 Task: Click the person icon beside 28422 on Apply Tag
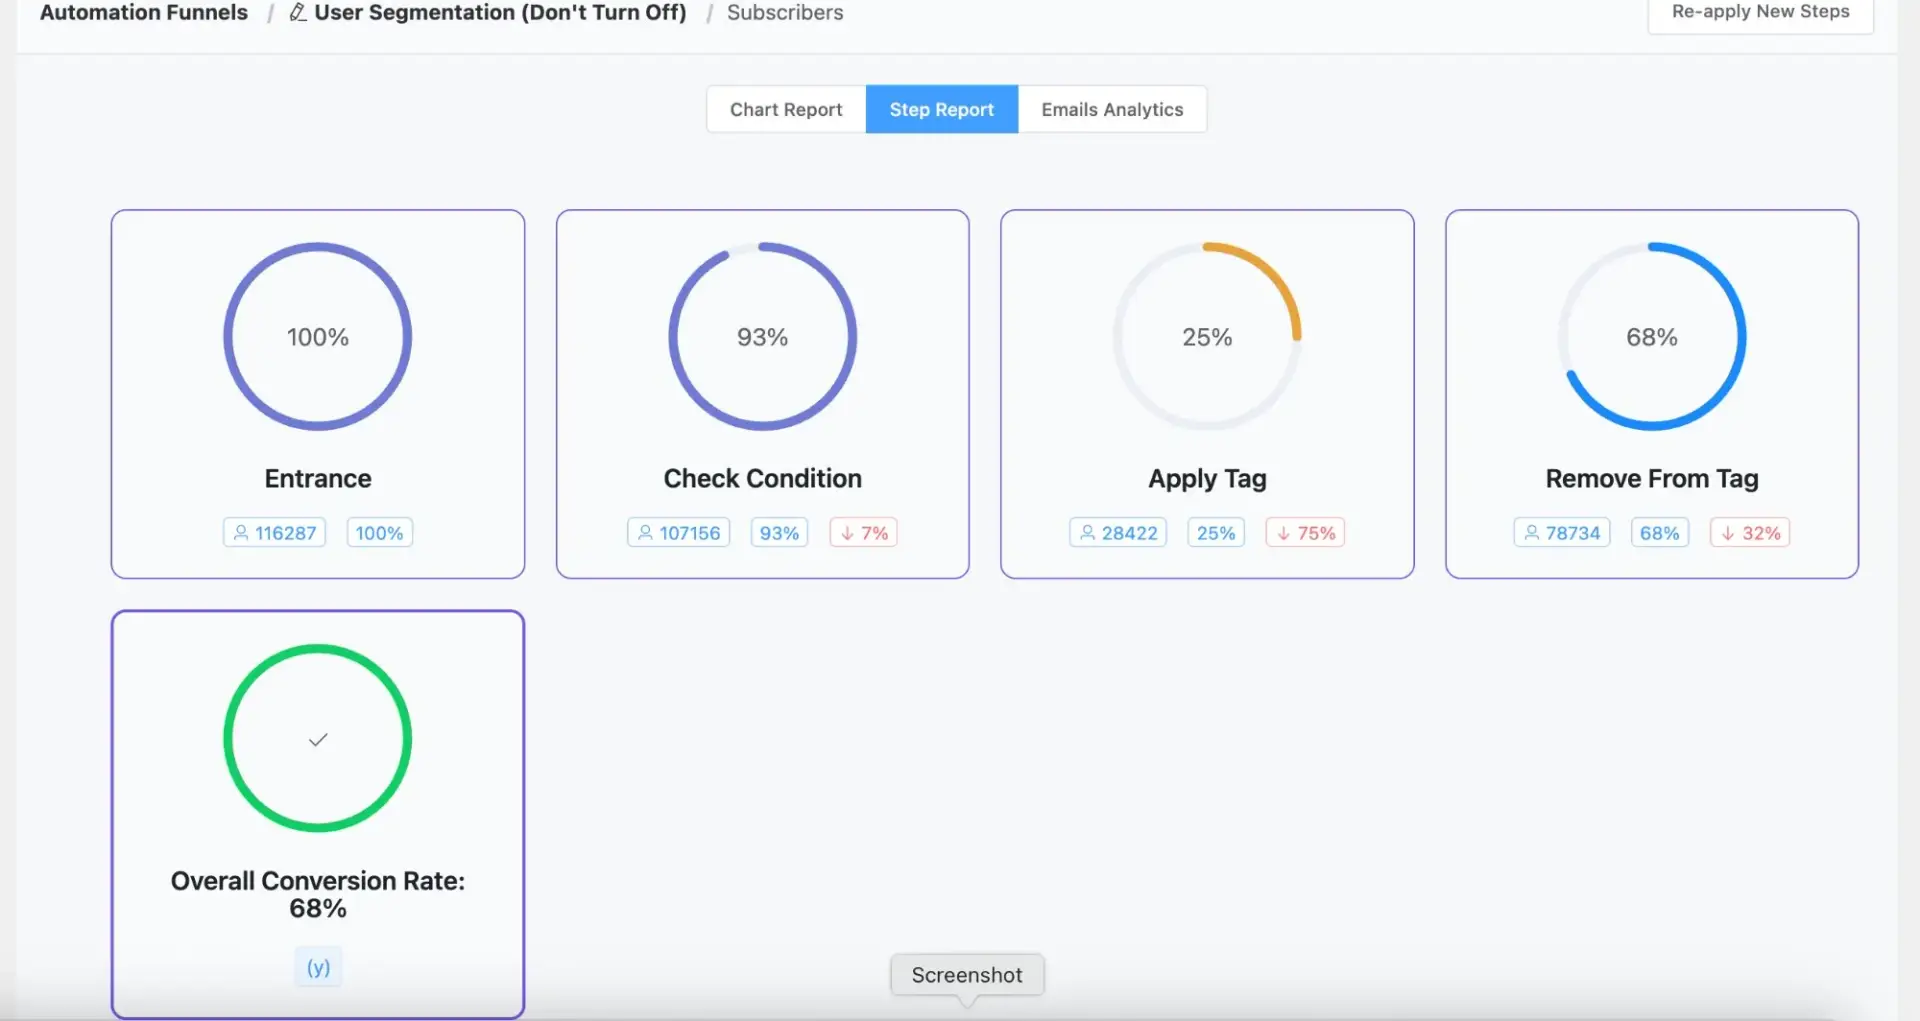click(1087, 532)
